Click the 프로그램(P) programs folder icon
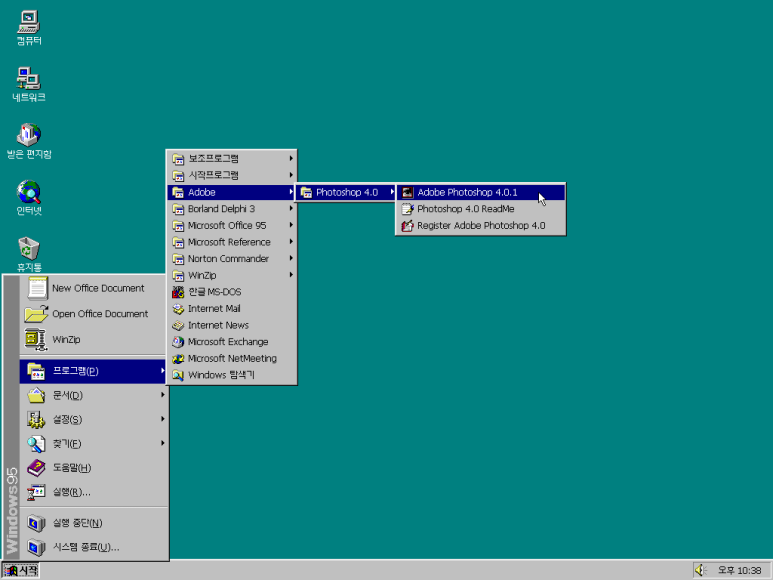The width and height of the screenshot is (773, 580). [x=36, y=371]
